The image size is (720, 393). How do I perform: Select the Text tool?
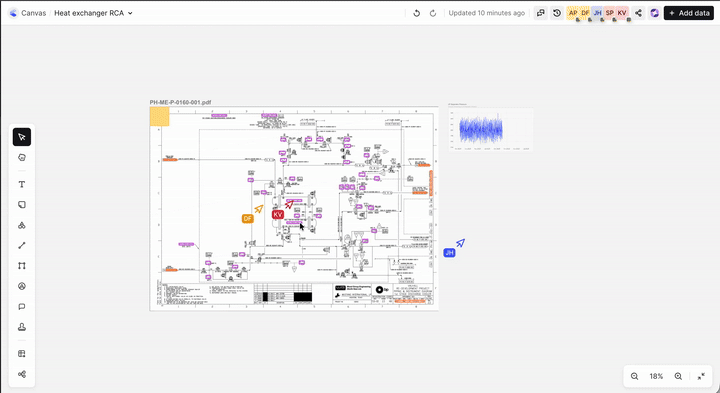(x=22, y=185)
